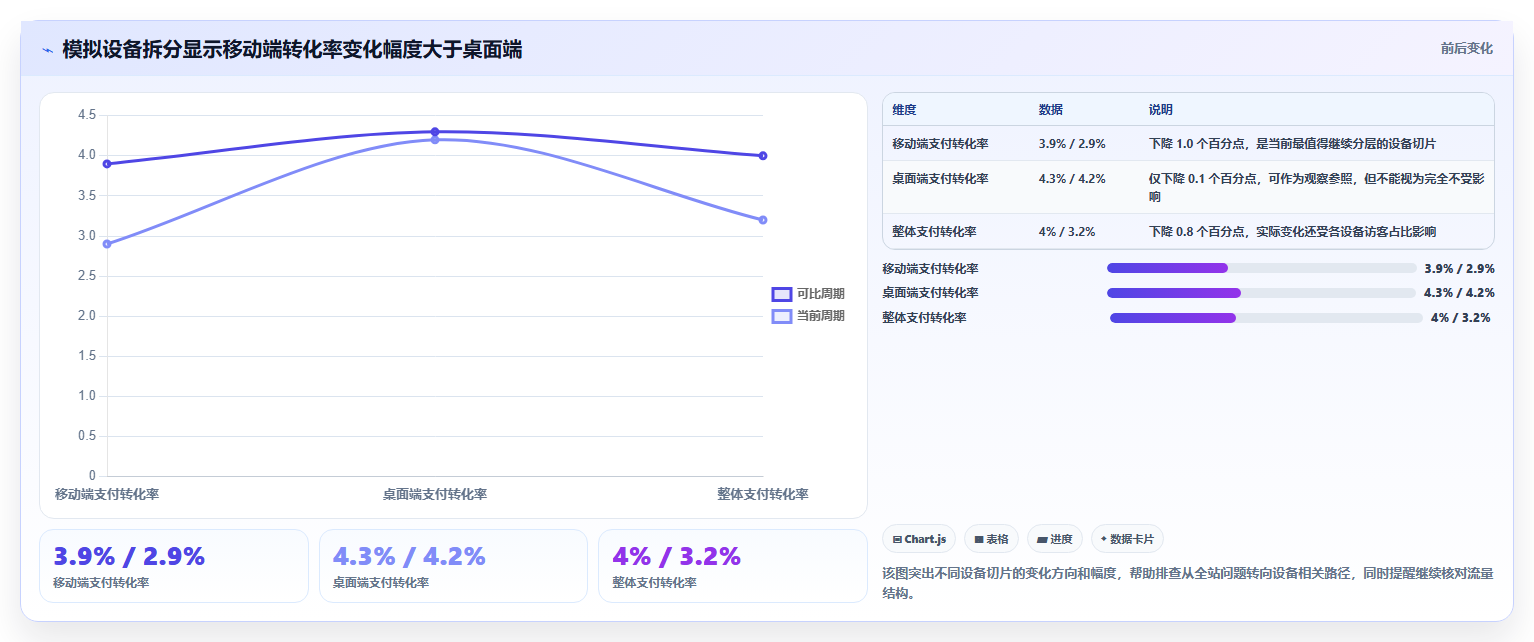
Task: Click the 桌面端支付转化率 label beside its progress bar
Action: [931, 293]
